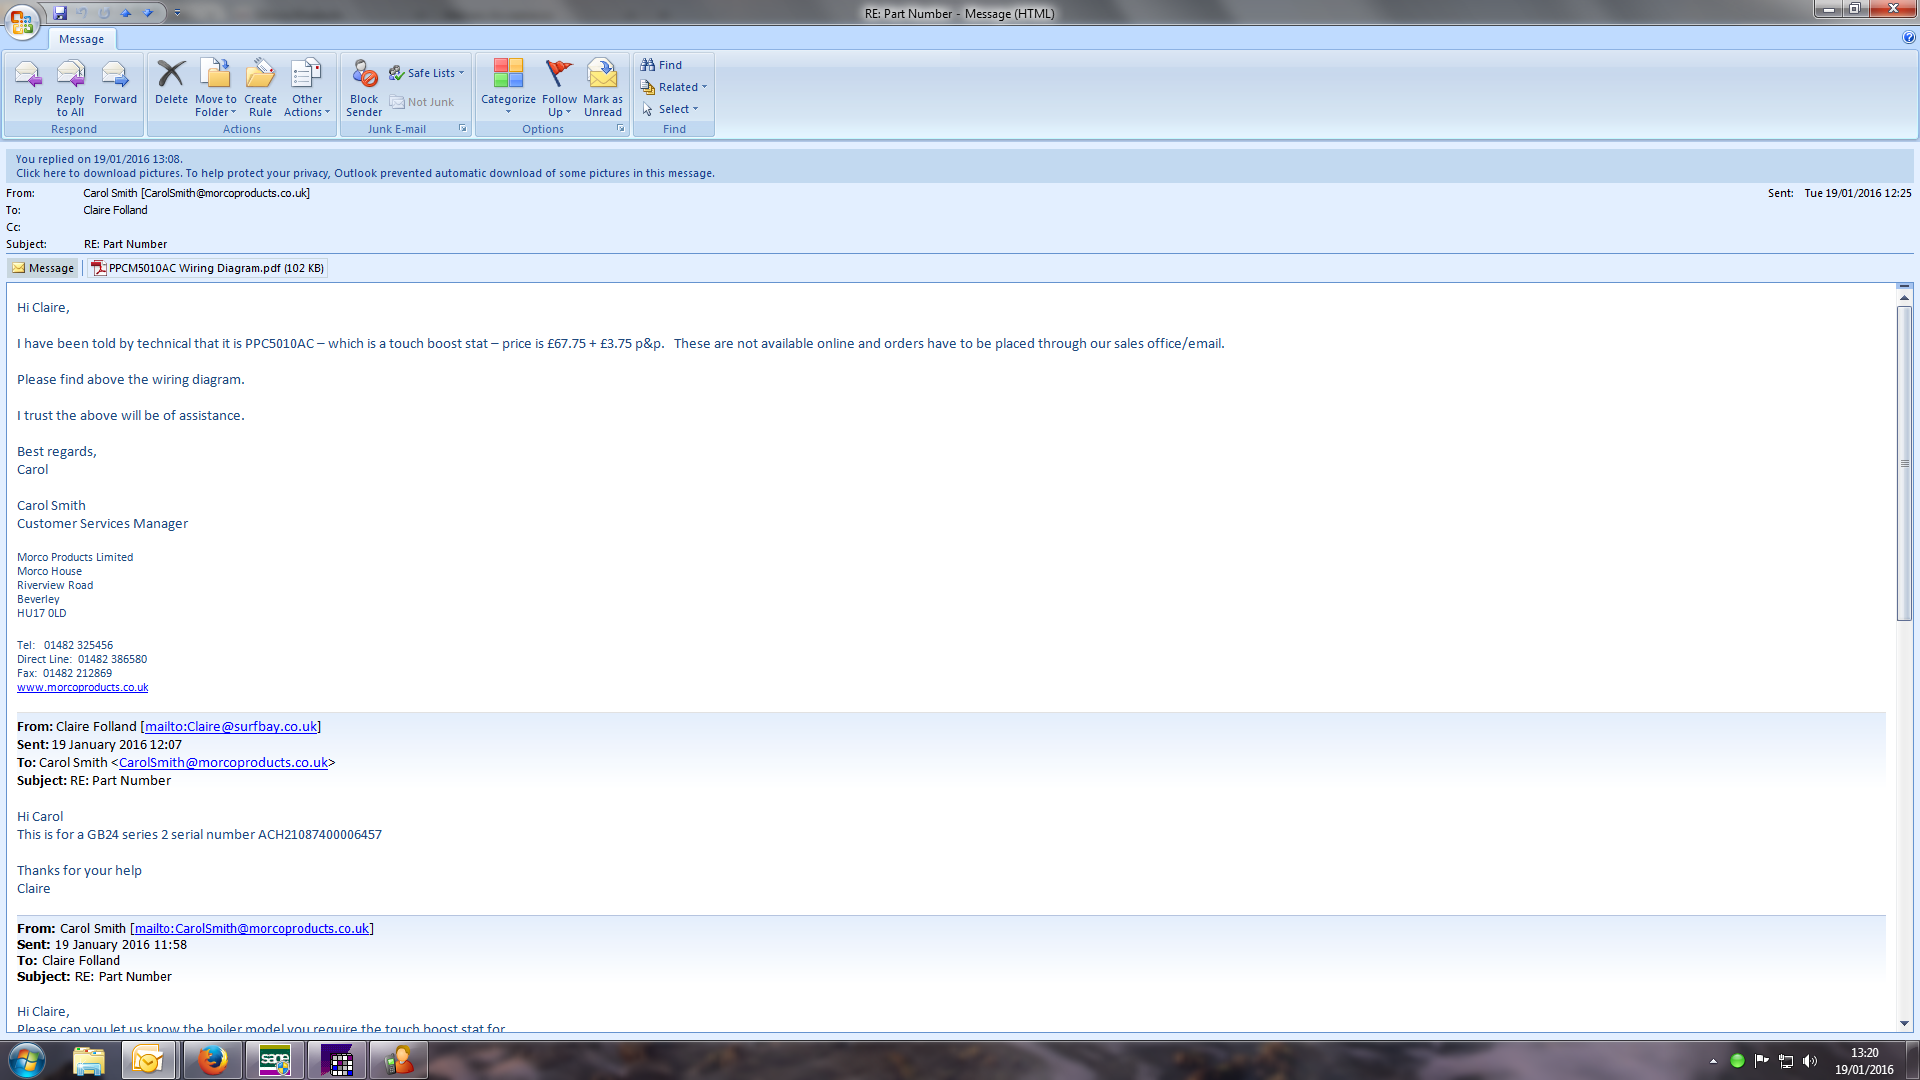The height and width of the screenshot is (1080, 1920).
Task: Open Firefox from the taskbar
Action: 211,1060
